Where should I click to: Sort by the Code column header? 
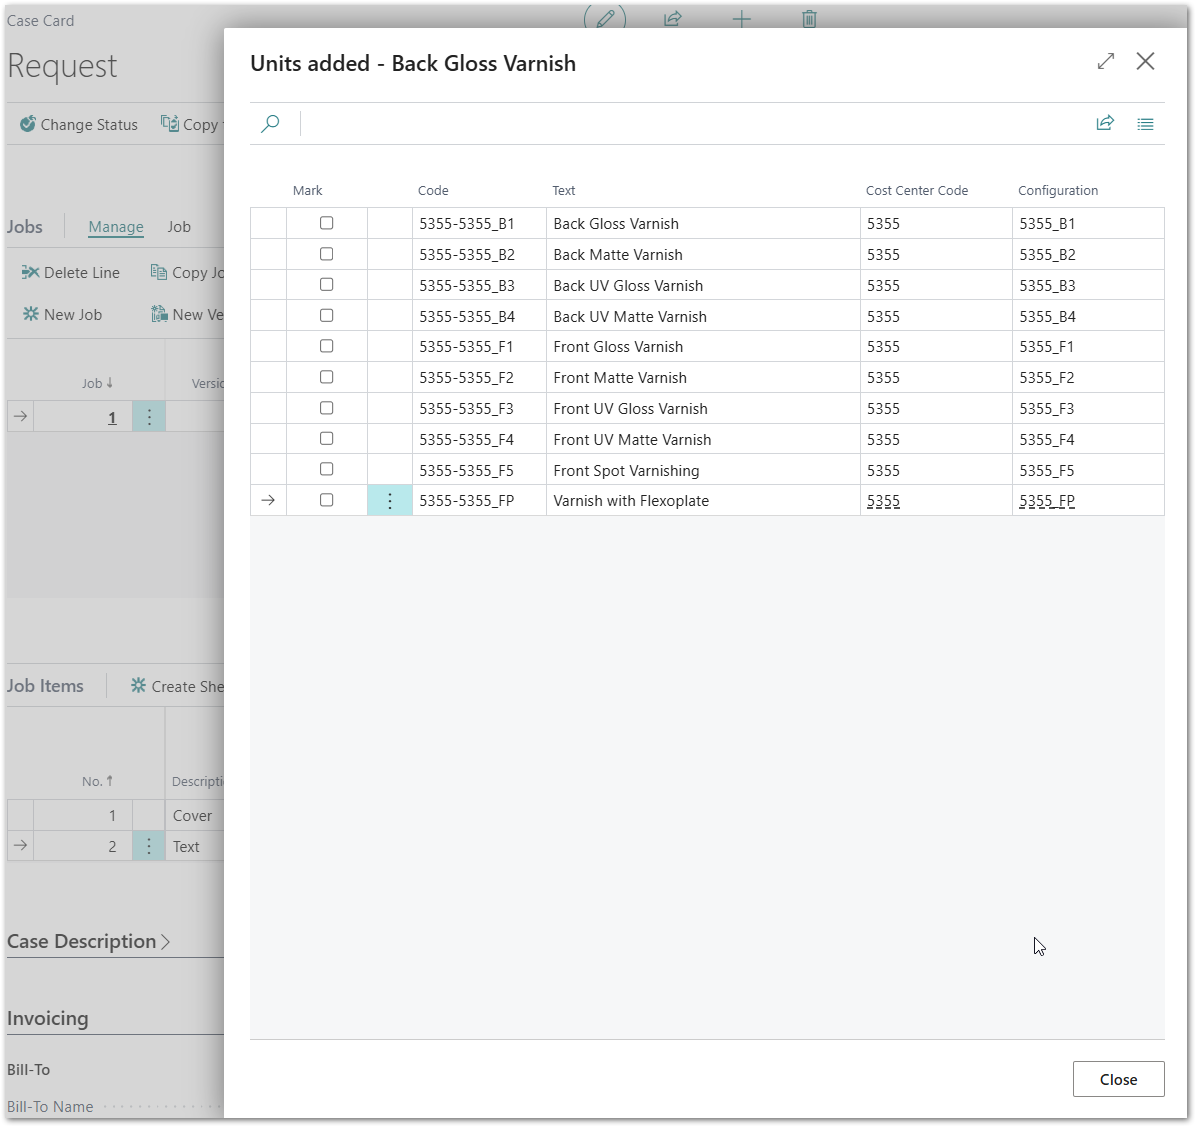click(x=433, y=191)
